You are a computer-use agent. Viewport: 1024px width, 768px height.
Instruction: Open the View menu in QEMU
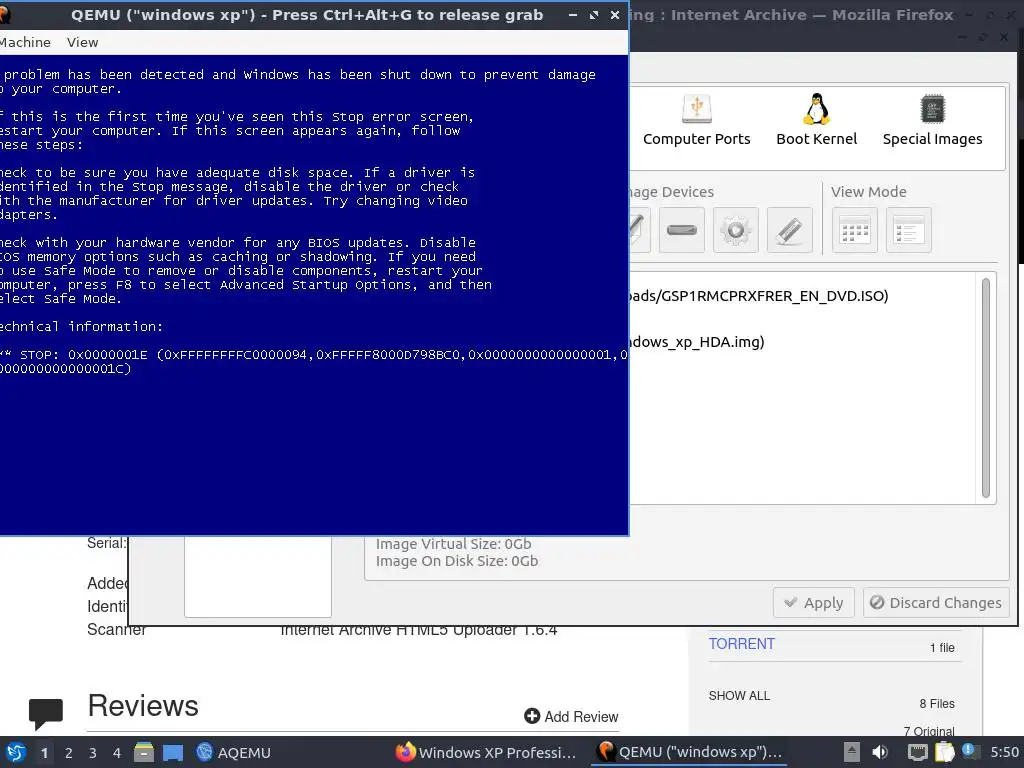click(82, 42)
